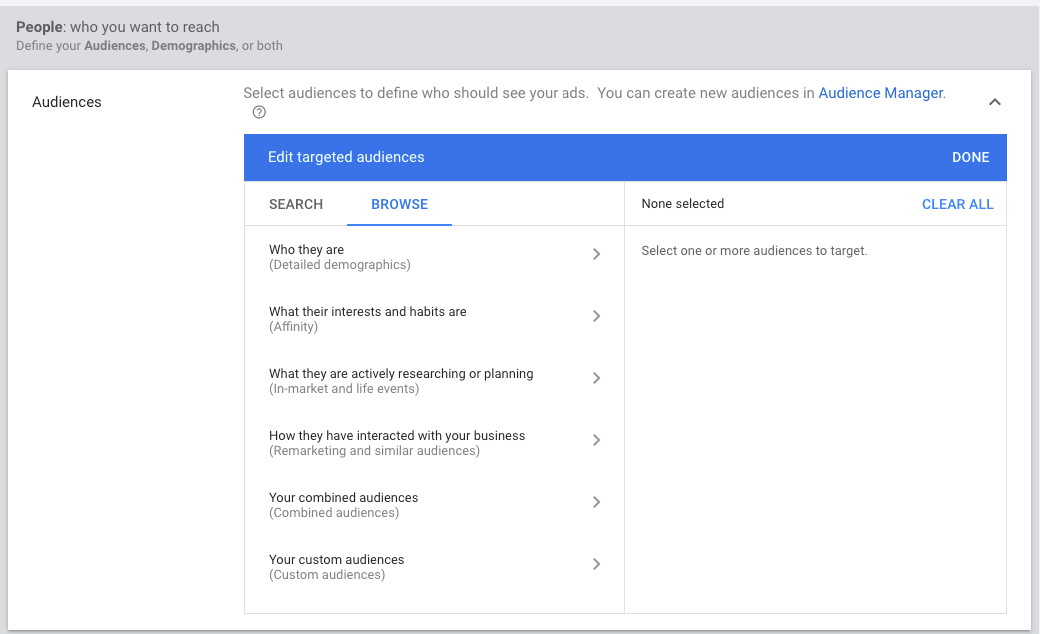Click the DONE button
This screenshot has width=1040, height=634.
[970, 157]
